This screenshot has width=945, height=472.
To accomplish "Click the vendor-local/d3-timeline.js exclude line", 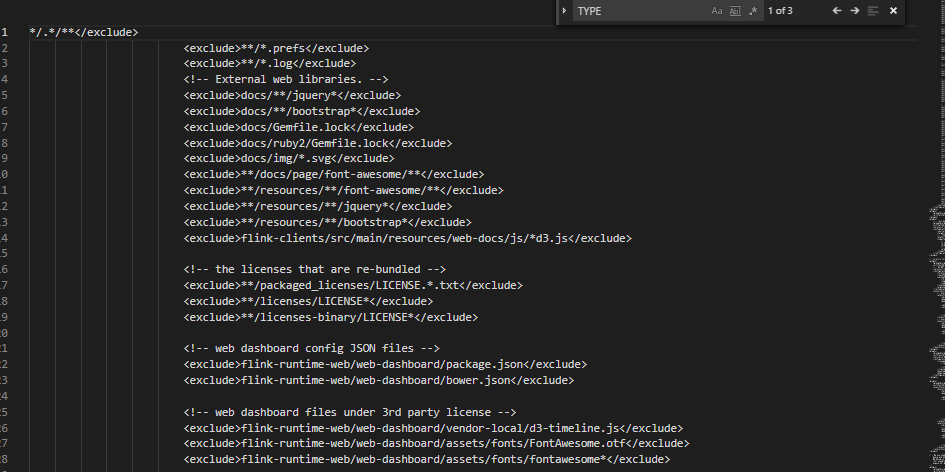I will tap(433, 429).
